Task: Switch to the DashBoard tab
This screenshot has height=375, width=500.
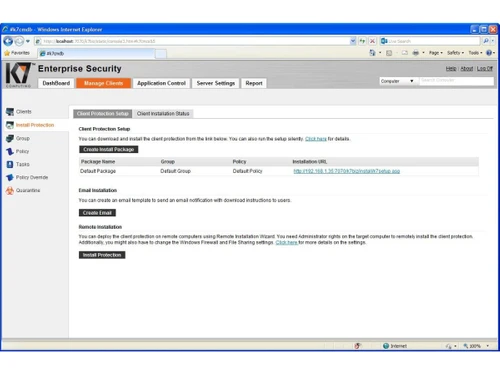Action: [x=56, y=83]
